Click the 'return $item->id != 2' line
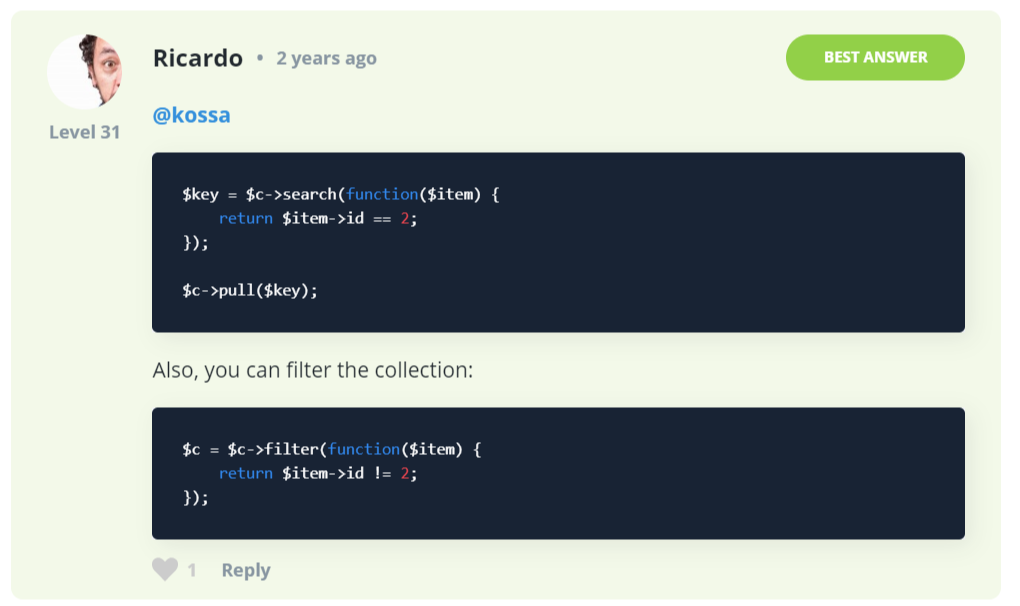 [317, 473]
